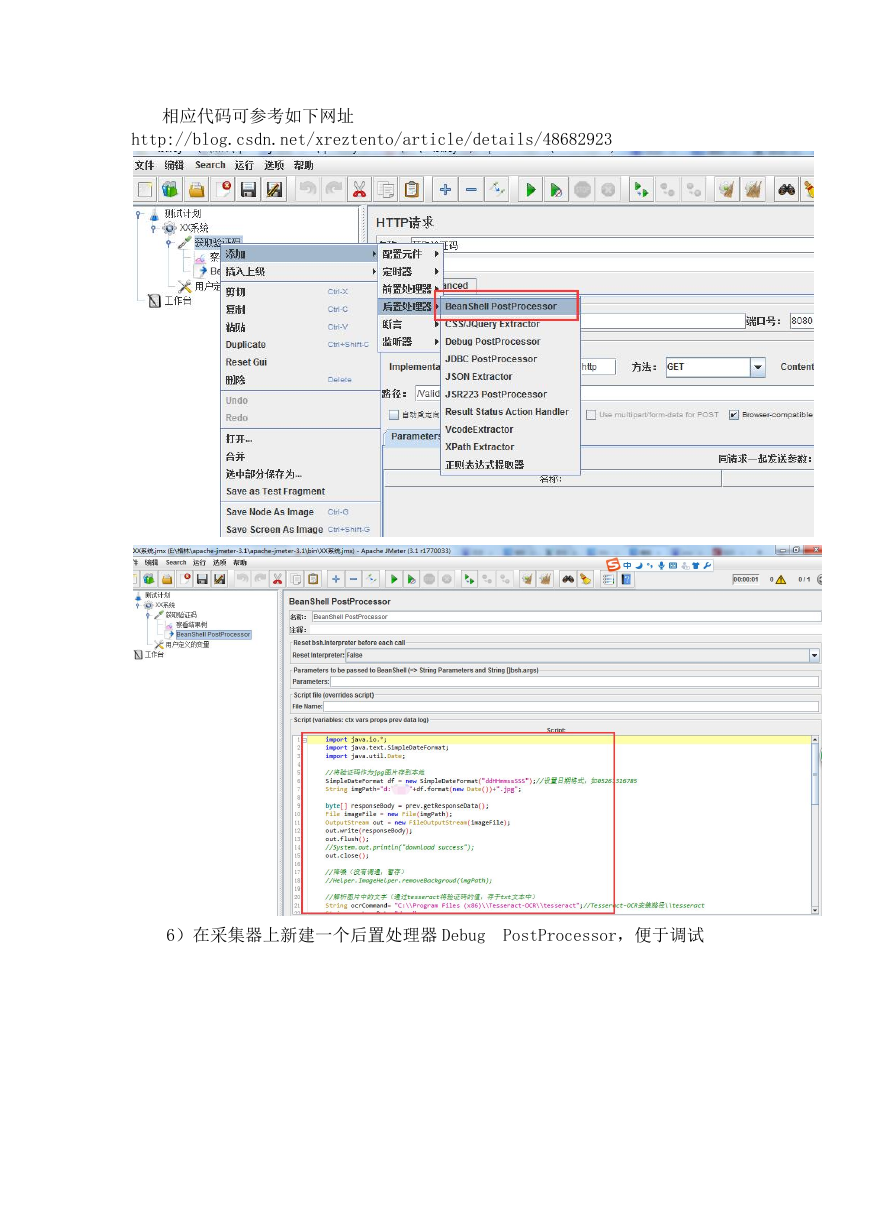Select BeanShell PostProcessor node in tree

[x=213, y=634]
